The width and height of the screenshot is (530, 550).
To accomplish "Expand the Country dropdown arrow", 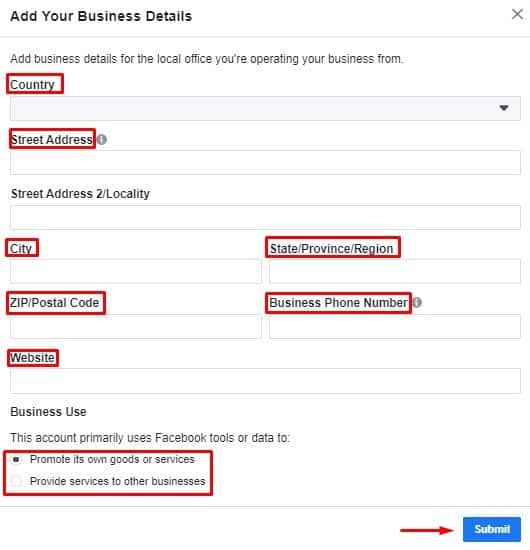I will coord(504,108).
